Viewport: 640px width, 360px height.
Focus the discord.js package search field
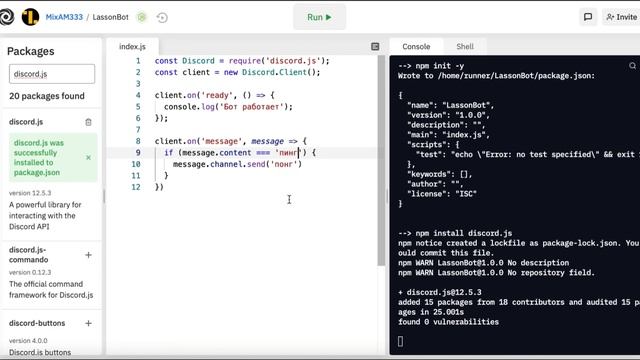point(52,74)
